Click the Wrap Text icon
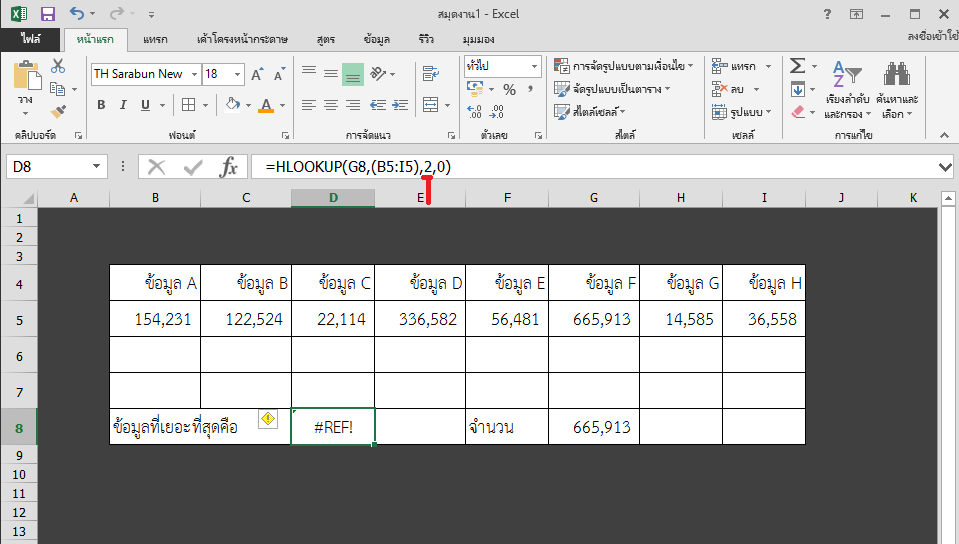Viewport: 959px width, 544px height. pos(431,73)
